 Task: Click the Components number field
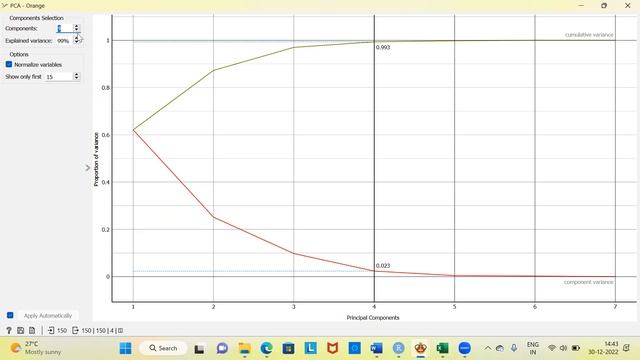pyautogui.click(x=64, y=28)
